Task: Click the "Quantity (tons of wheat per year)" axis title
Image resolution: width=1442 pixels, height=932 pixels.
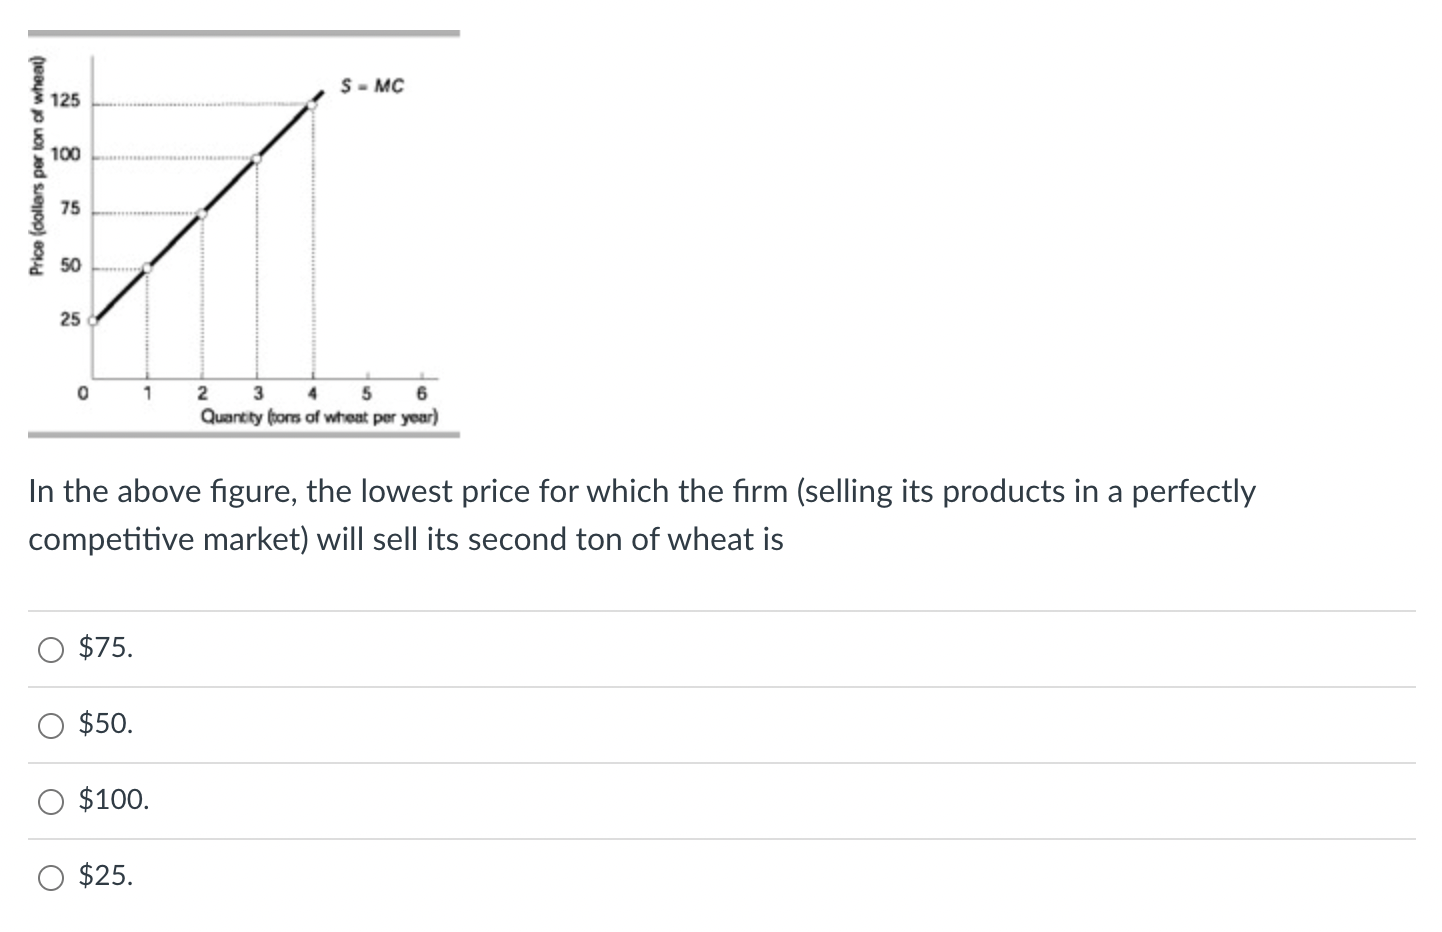Action: [x=319, y=417]
